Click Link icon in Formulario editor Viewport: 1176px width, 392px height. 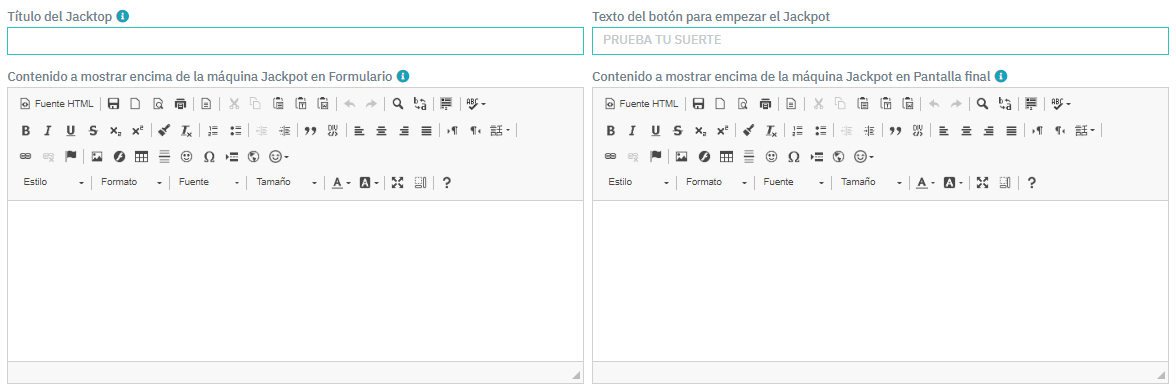click(26, 157)
